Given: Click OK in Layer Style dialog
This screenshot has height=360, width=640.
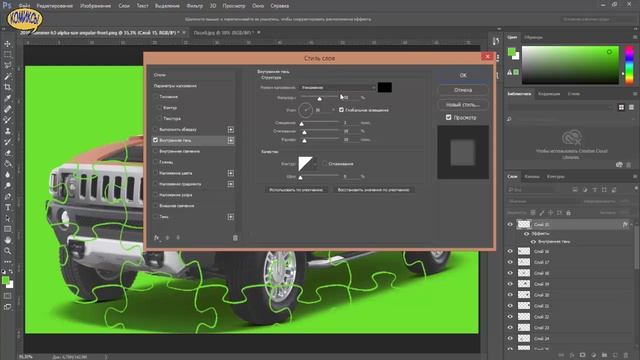Looking at the screenshot, I should pyautogui.click(x=463, y=75).
